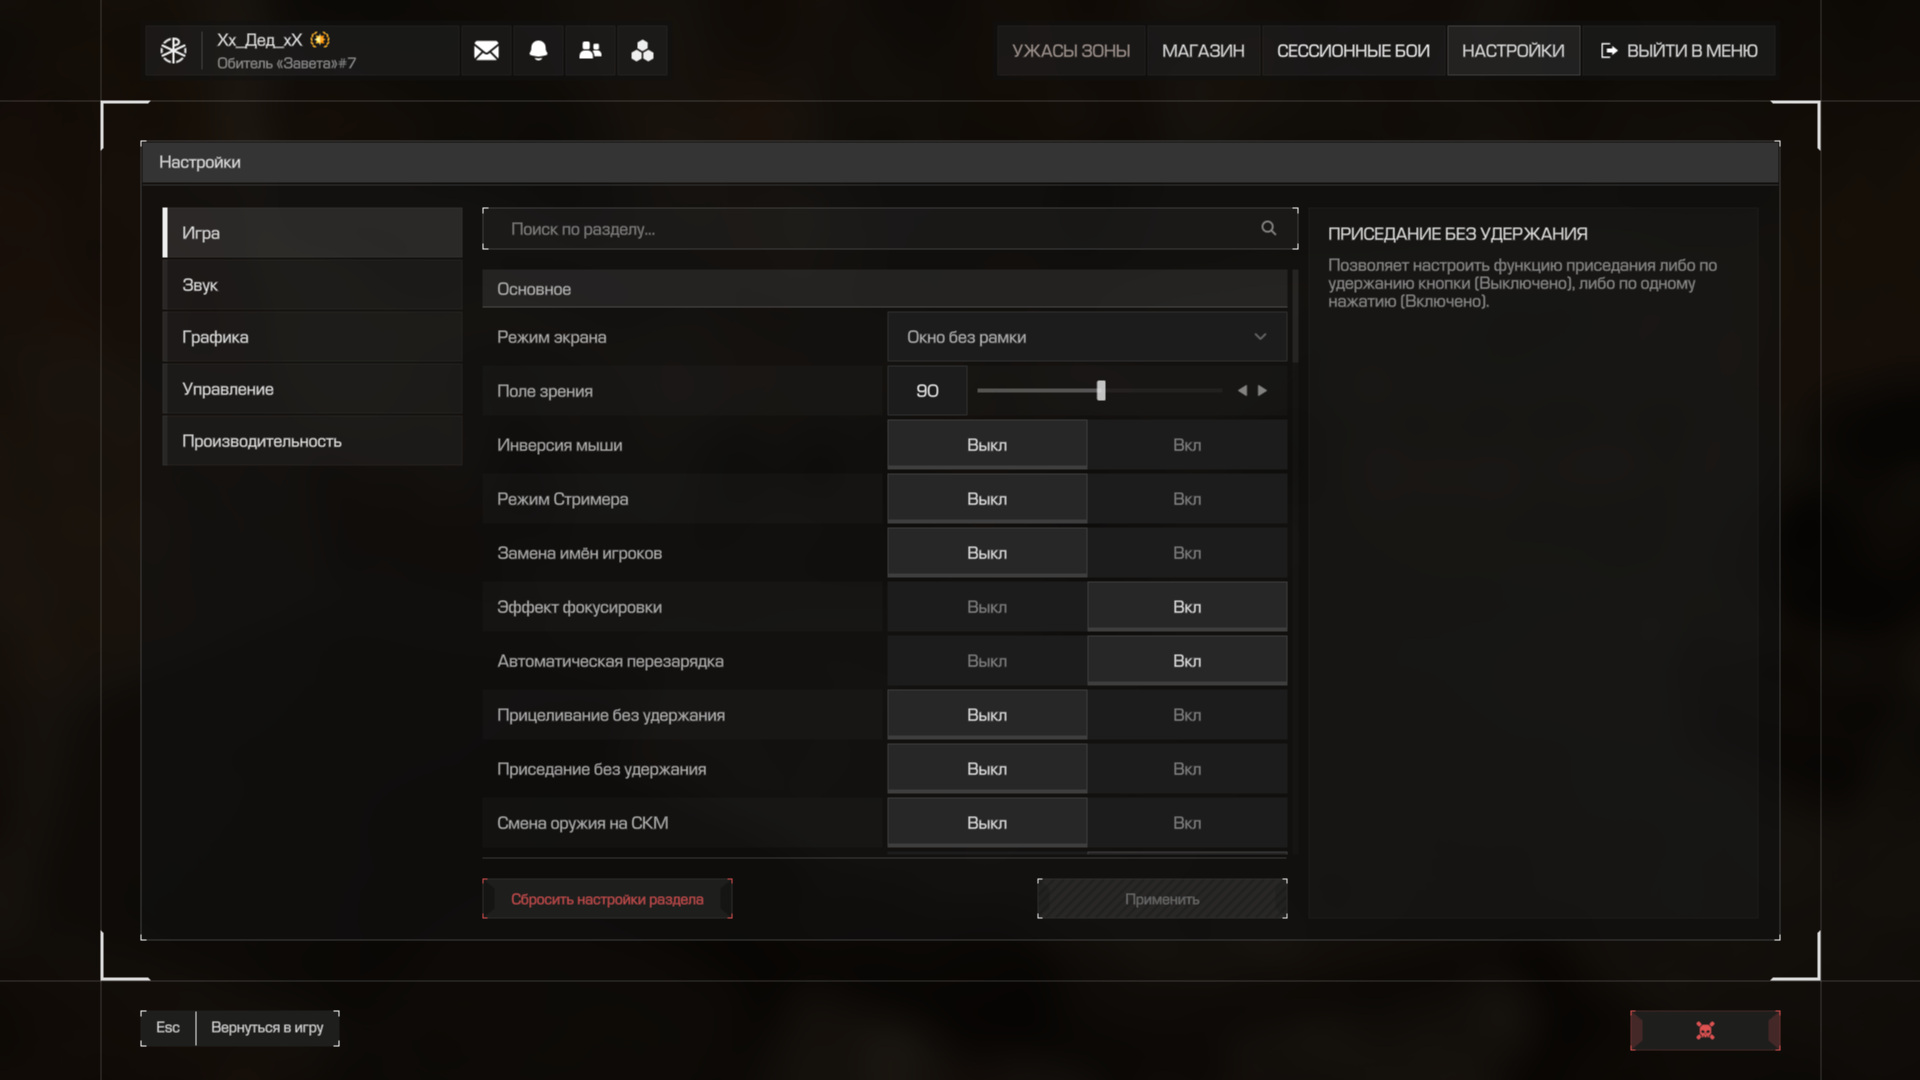Click Вернуться в игру button

pyautogui.click(x=267, y=1028)
